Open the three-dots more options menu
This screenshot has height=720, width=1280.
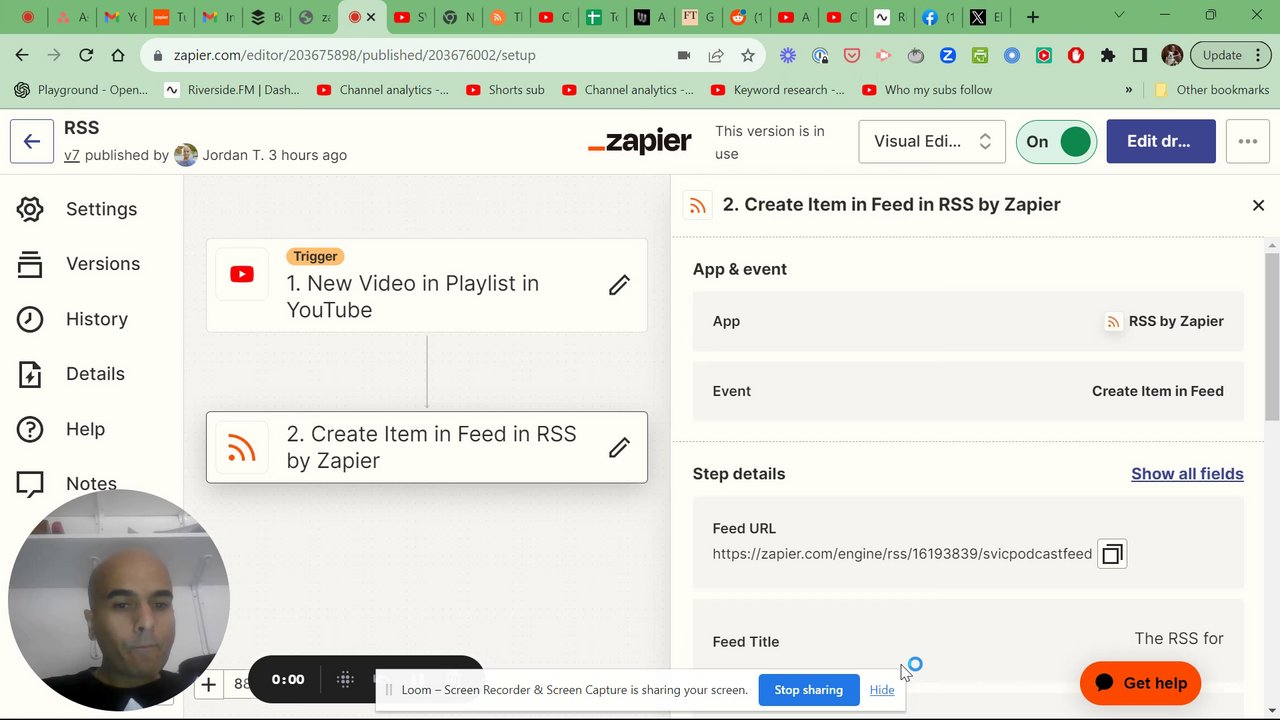coord(1247,141)
